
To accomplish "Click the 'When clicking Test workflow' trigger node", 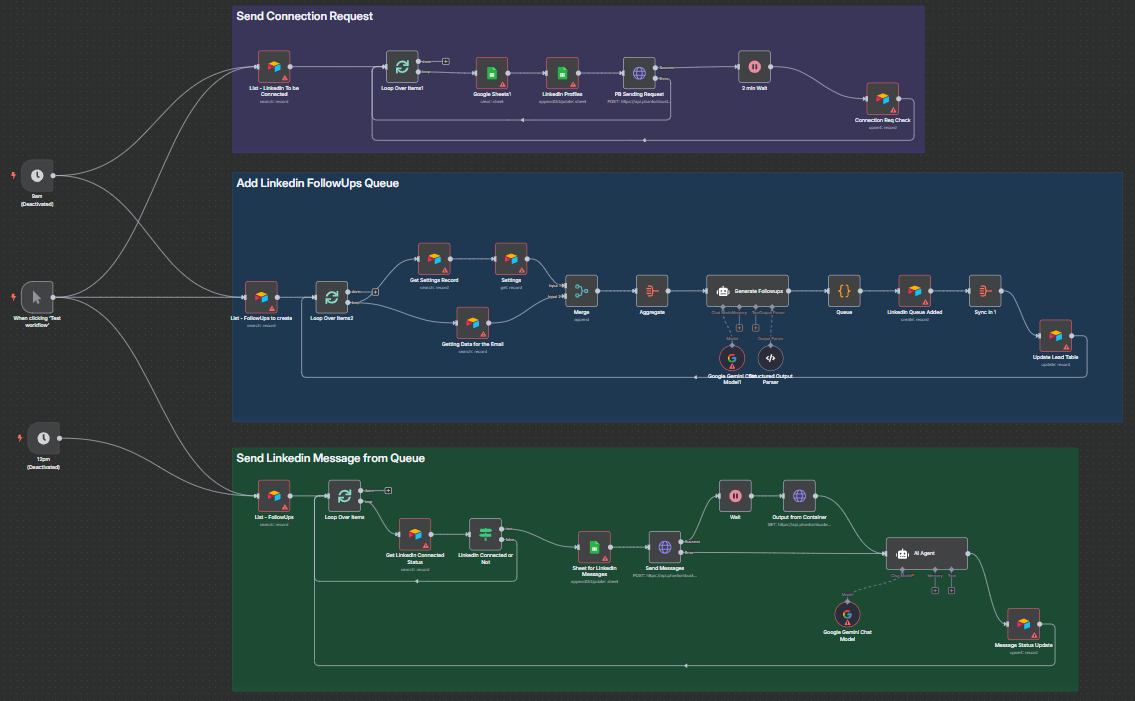I will tap(37, 297).
